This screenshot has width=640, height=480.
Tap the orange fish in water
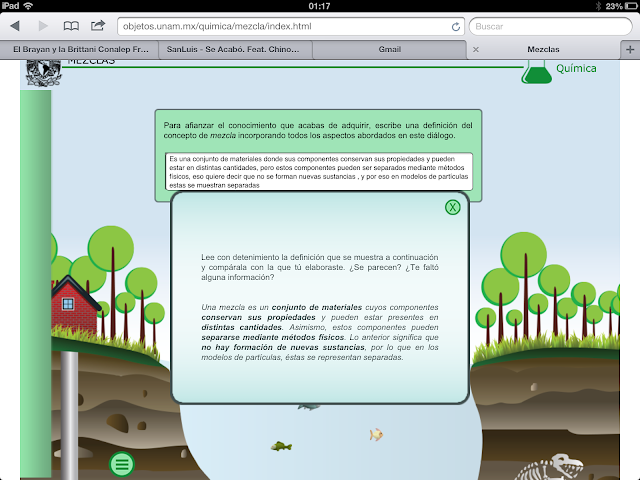[x=376, y=434]
